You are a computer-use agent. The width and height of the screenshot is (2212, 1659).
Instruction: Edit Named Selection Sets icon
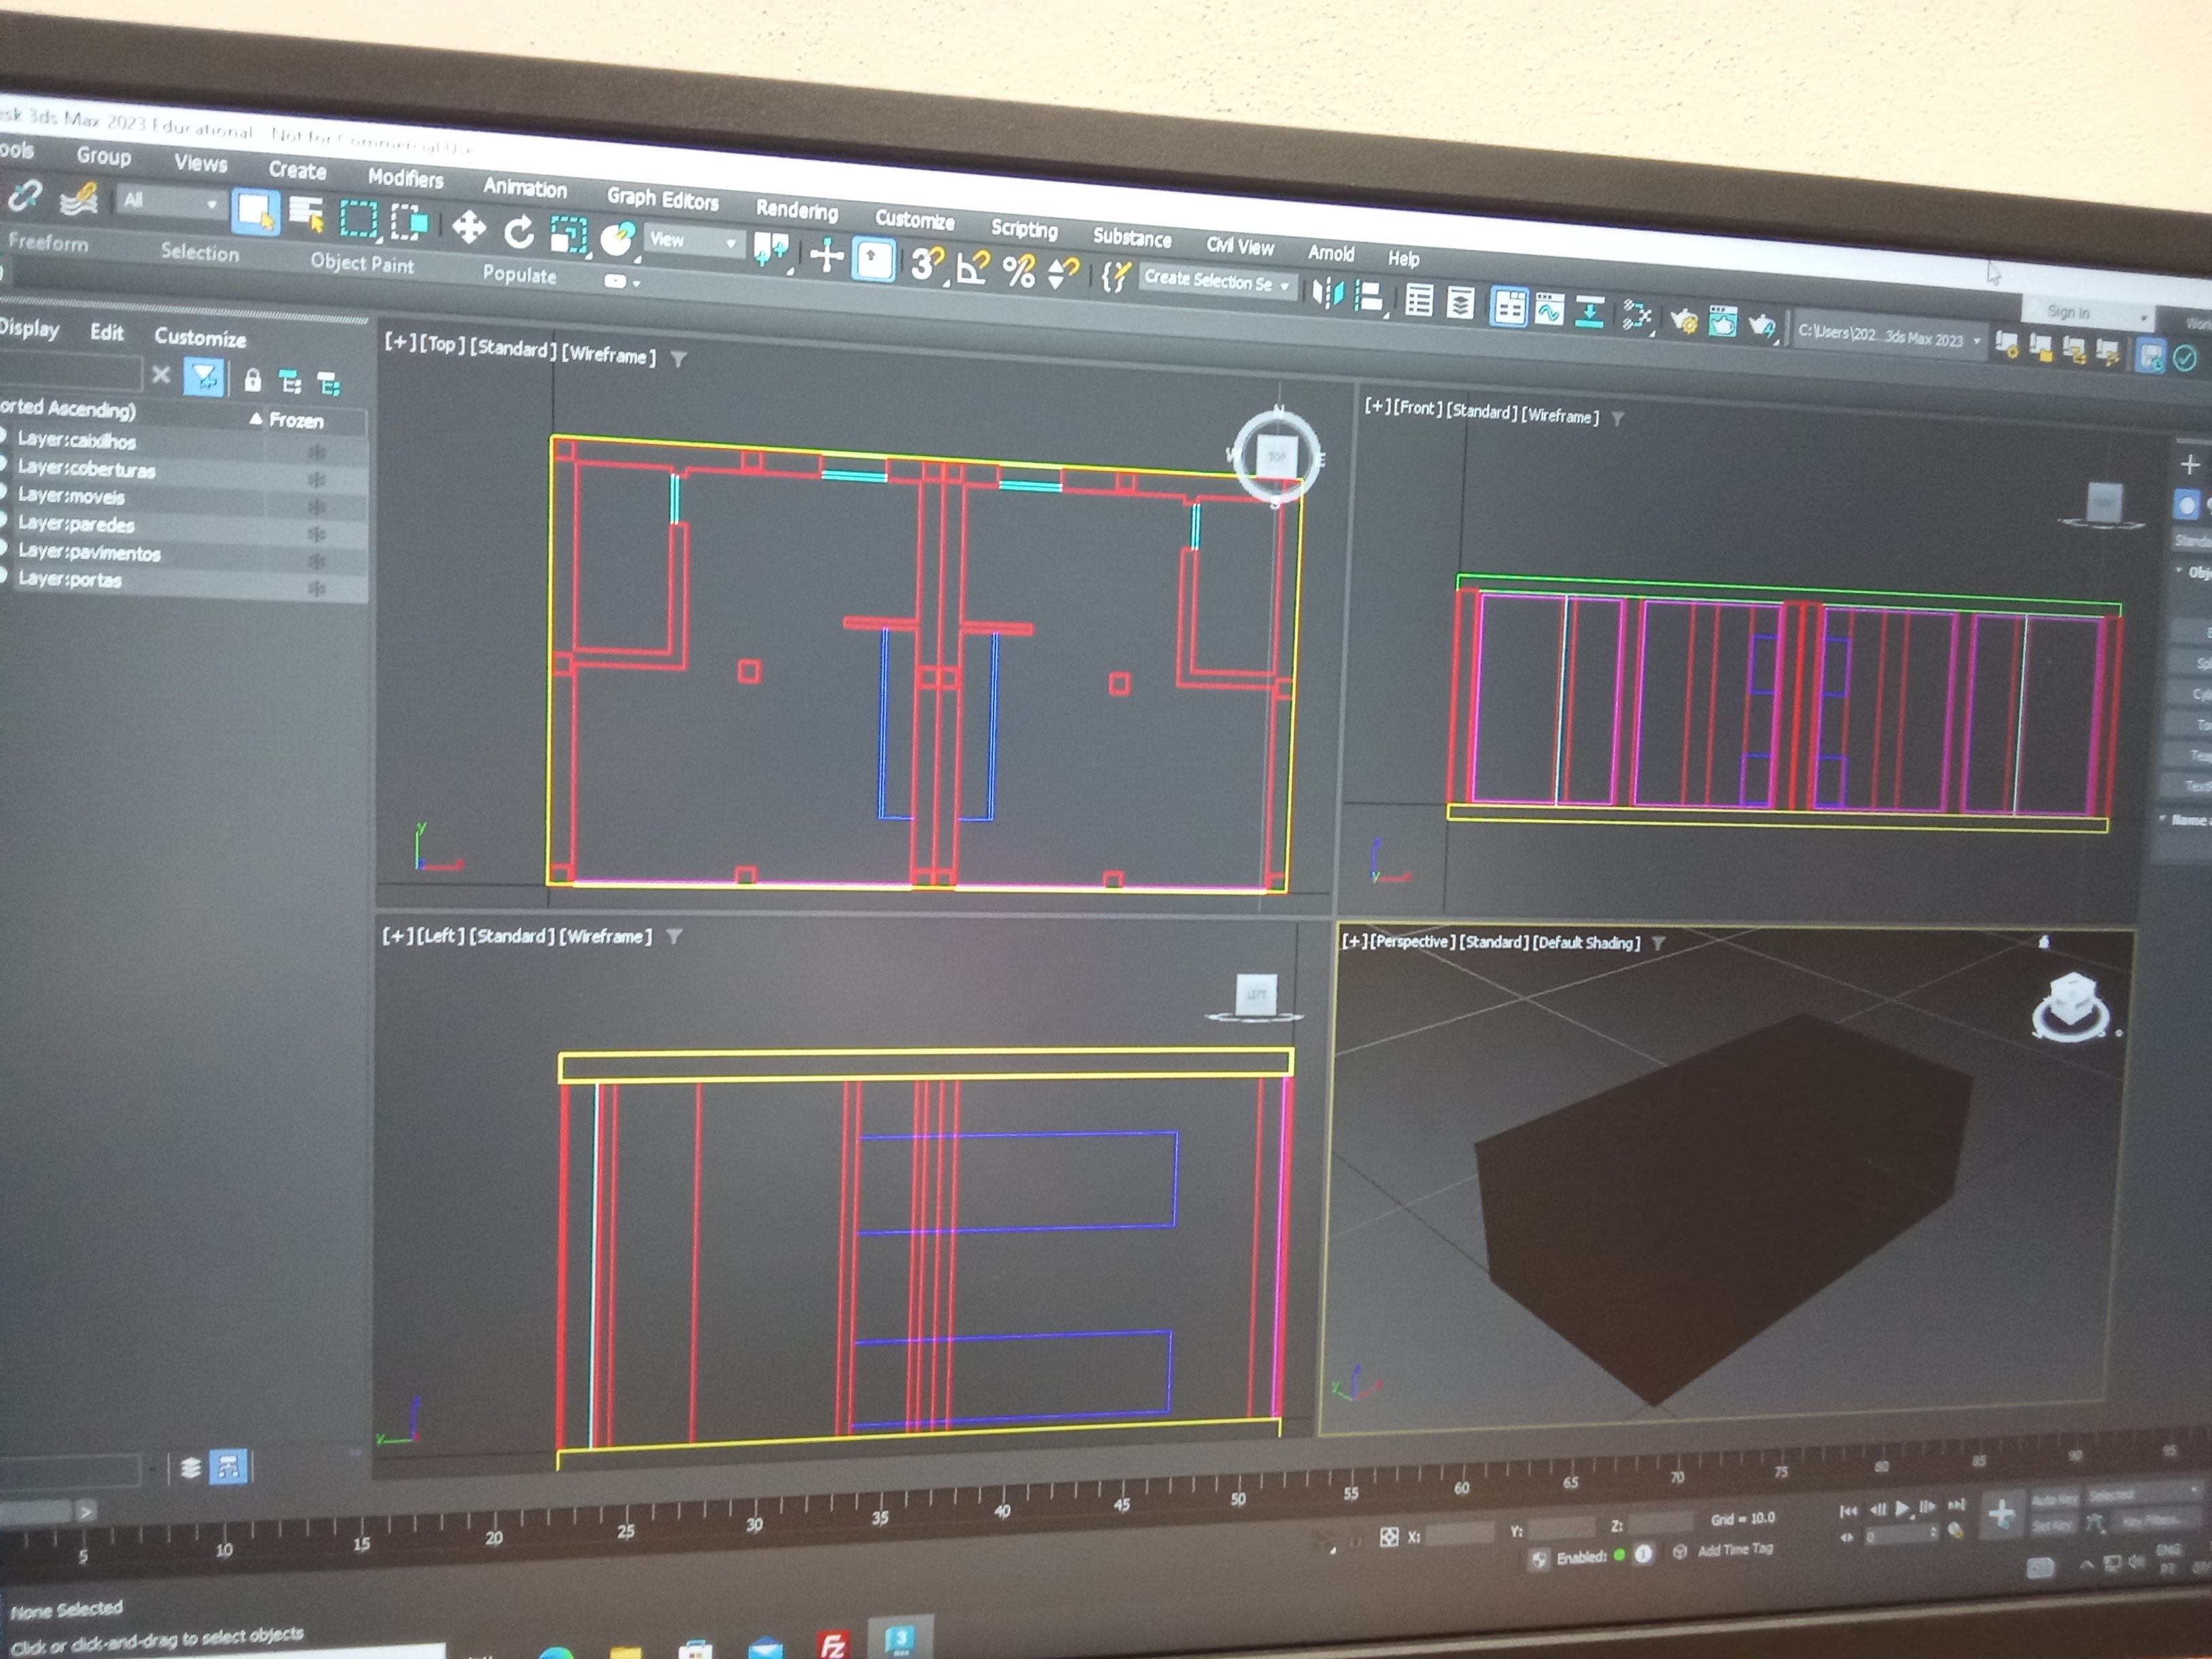tap(1115, 276)
